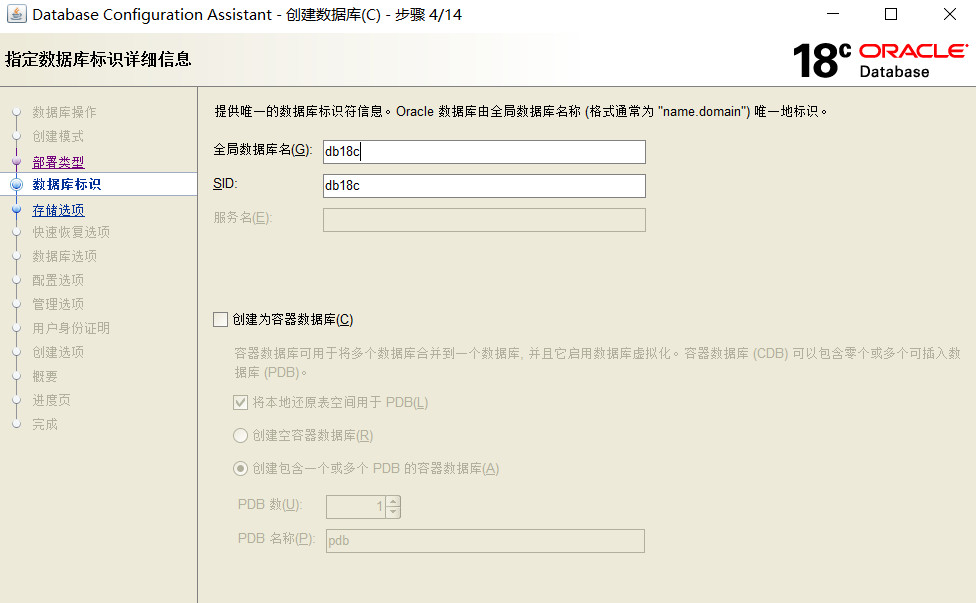Check the 创建为容器数据库 checkbox
Image resolution: width=976 pixels, height=603 pixels.
pos(221,320)
